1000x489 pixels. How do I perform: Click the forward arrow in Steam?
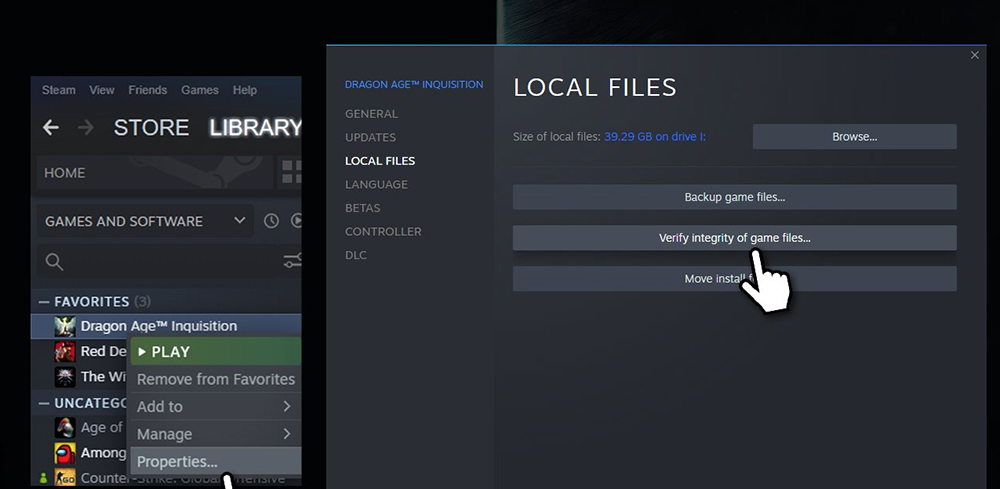point(85,128)
